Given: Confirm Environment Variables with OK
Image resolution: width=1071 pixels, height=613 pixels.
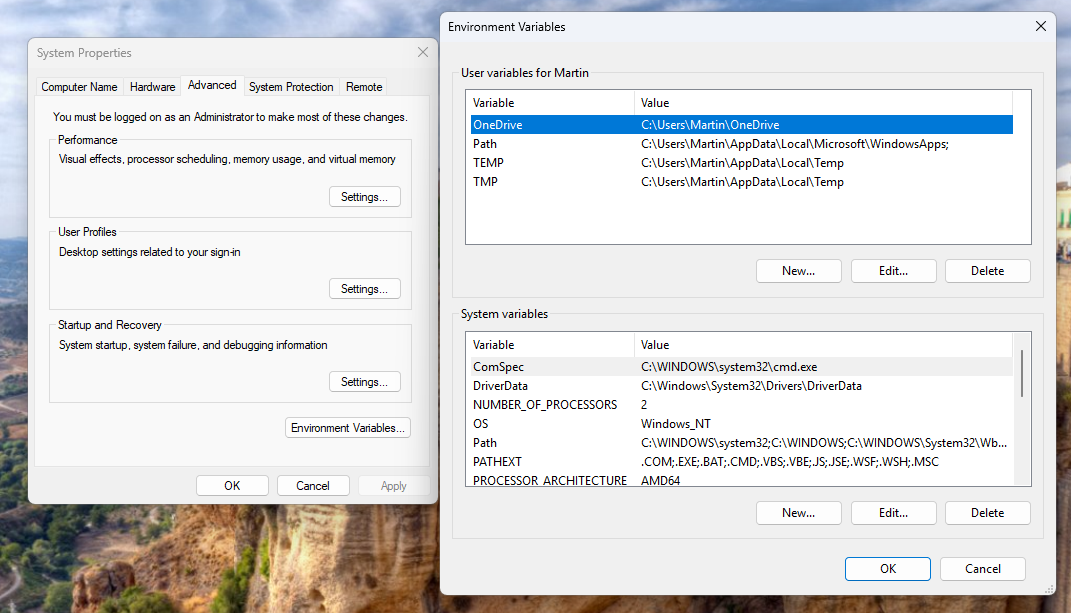Looking at the screenshot, I should (887, 569).
